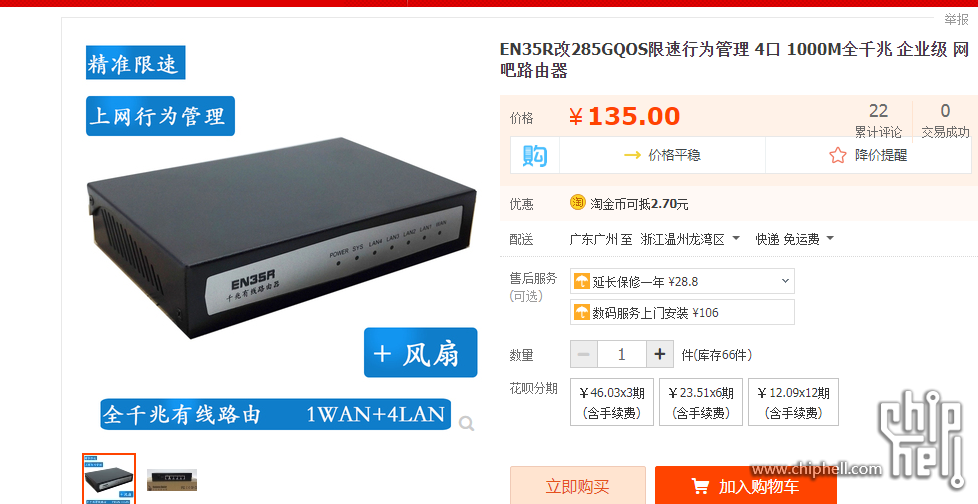The image size is (978, 504).
Task: Expand the 快递 免运费 shipping dropdown
Action: 795,239
